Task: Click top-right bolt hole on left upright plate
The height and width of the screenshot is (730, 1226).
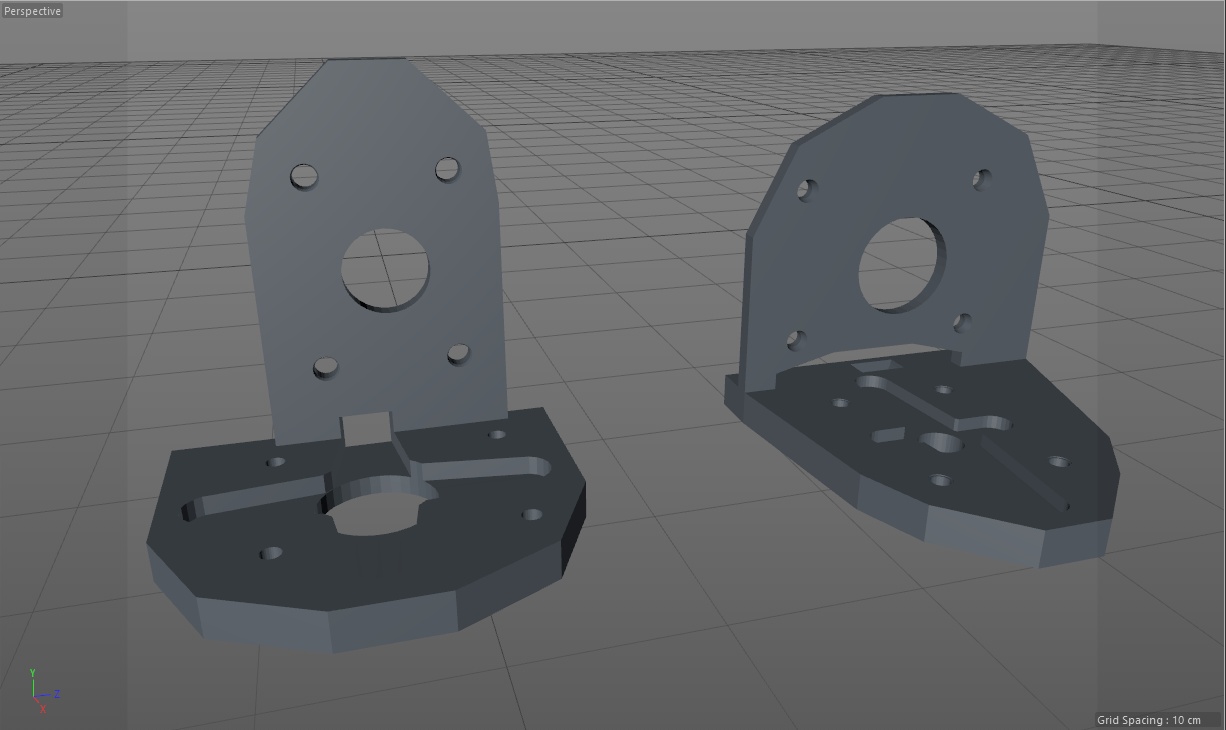Action: click(x=447, y=169)
